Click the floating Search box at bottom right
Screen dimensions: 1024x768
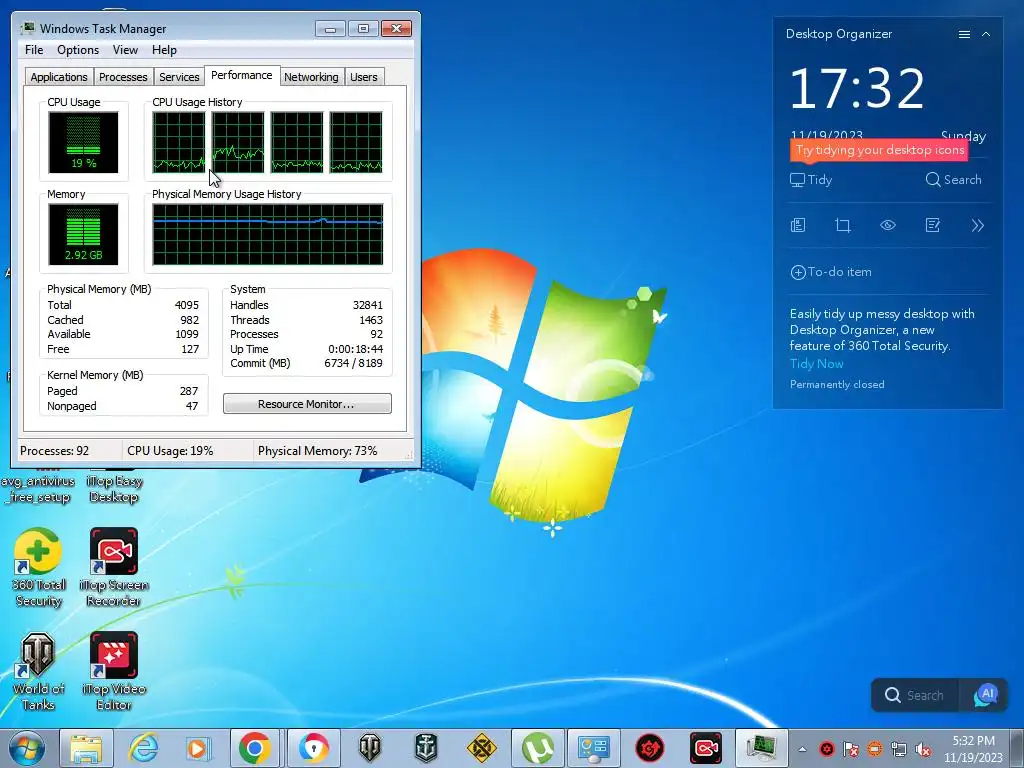pos(916,695)
